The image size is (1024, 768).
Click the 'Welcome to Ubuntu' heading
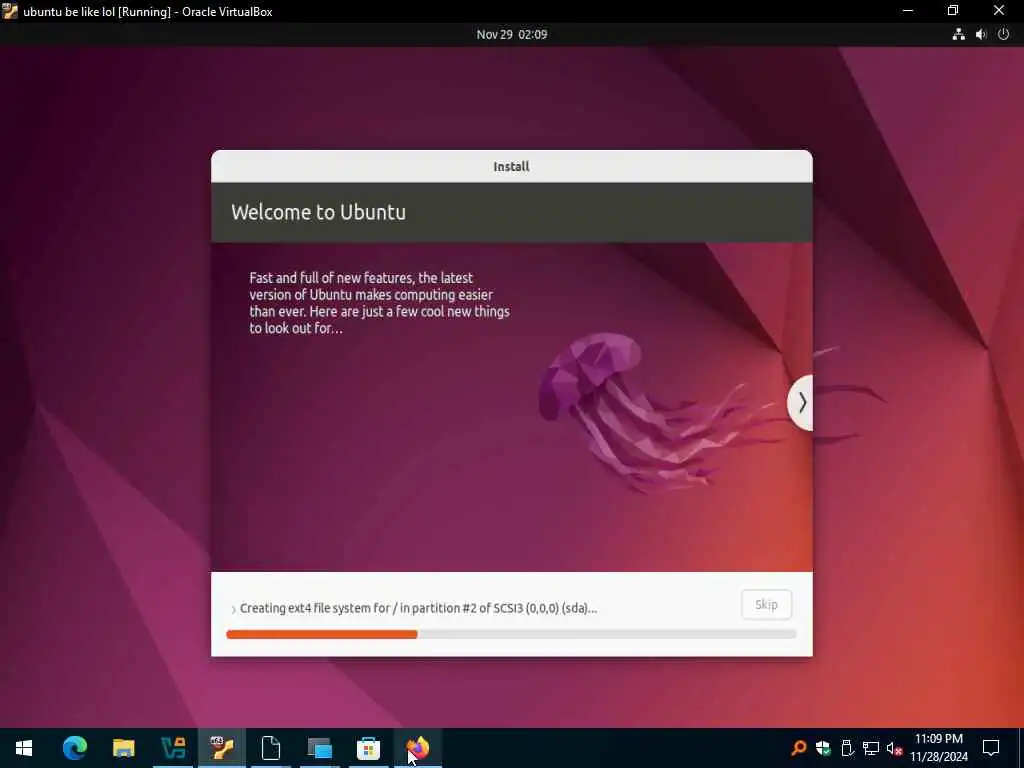318,212
